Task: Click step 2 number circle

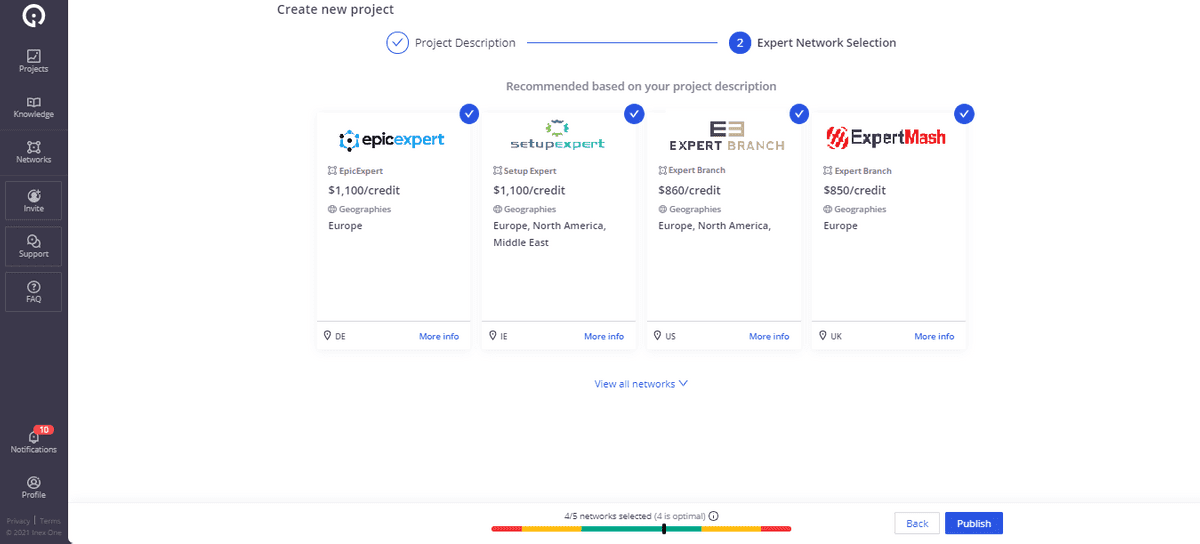Action: pyautogui.click(x=739, y=43)
